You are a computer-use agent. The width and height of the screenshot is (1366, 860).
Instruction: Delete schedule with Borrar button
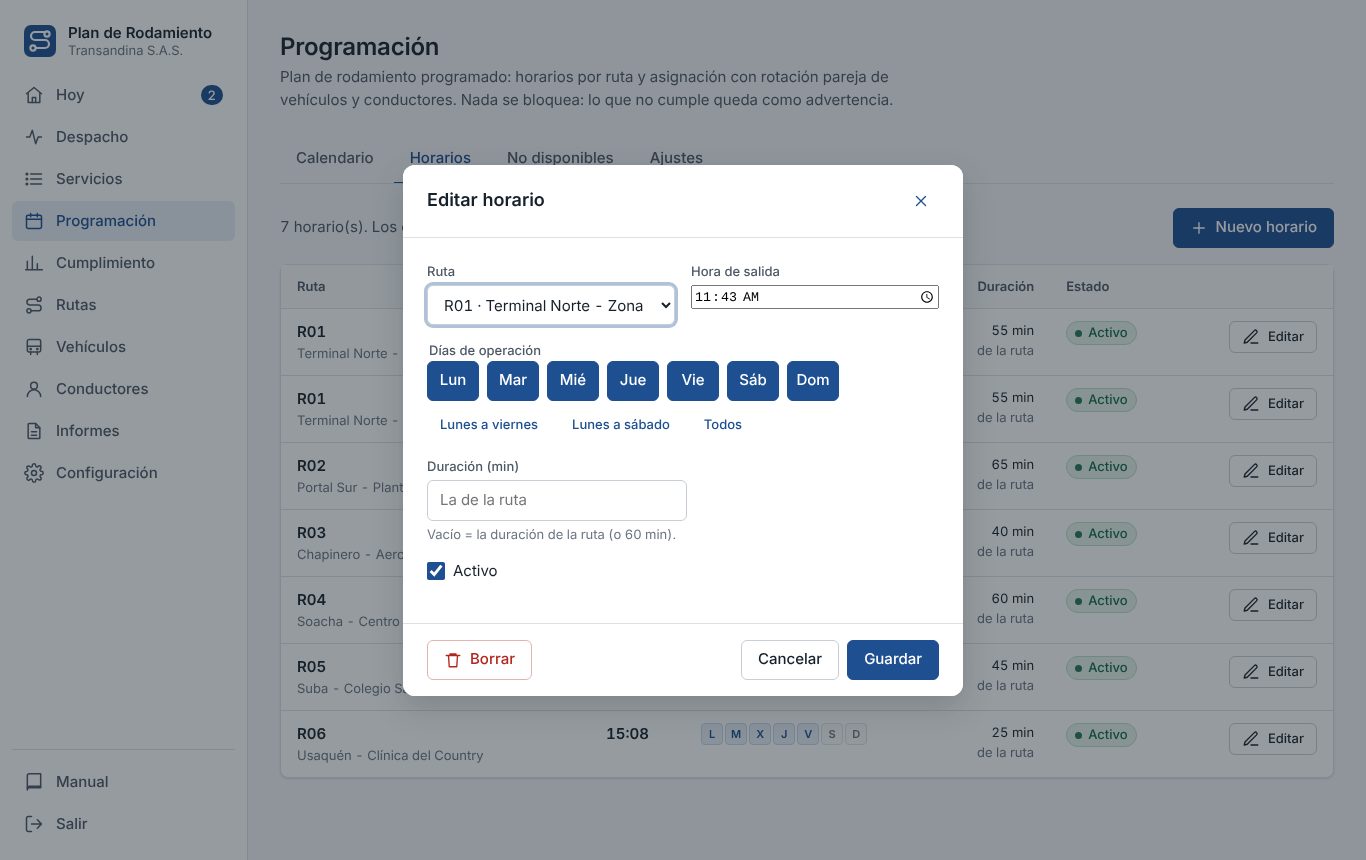(479, 660)
